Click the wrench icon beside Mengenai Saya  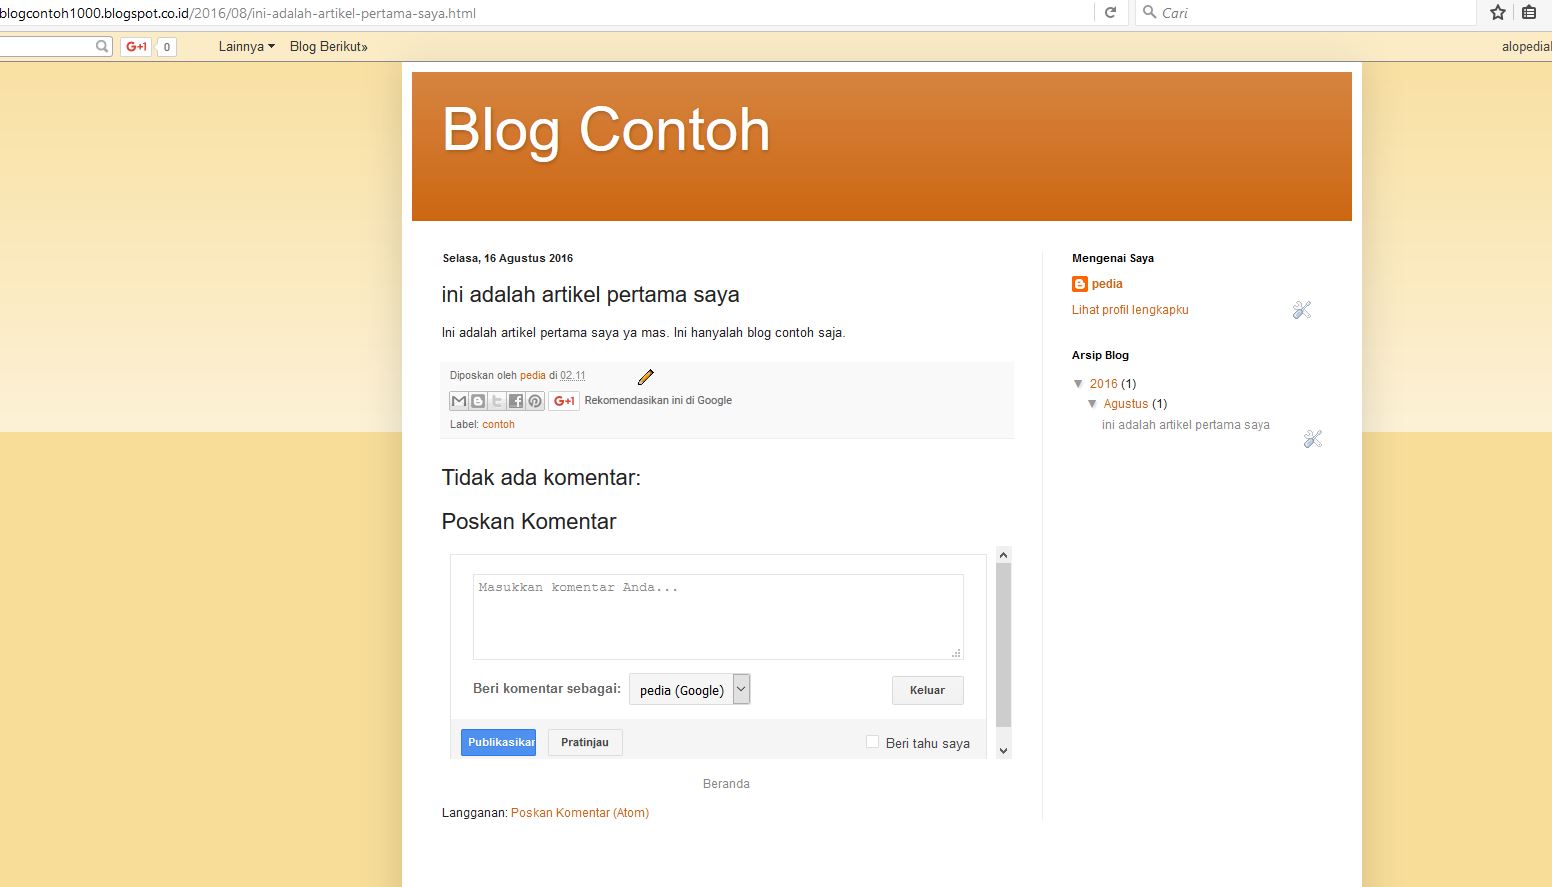pos(1301,310)
